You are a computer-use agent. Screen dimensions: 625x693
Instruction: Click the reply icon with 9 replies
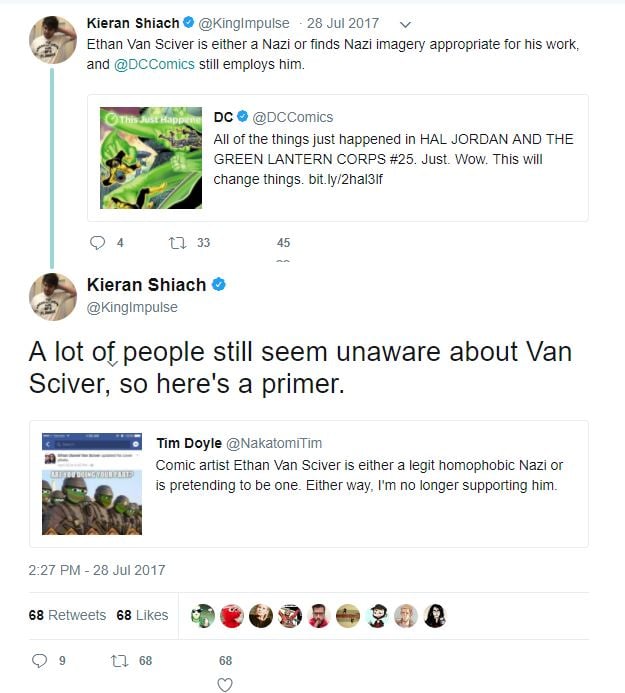click(39, 660)
